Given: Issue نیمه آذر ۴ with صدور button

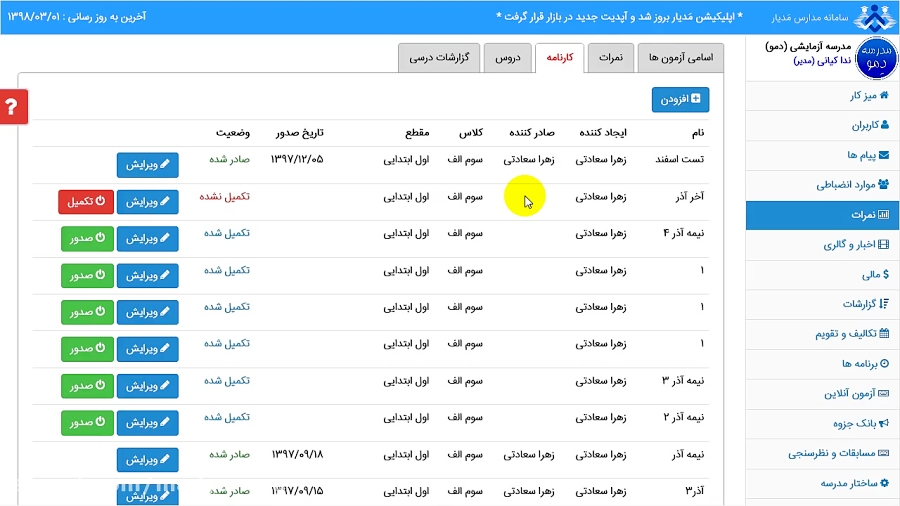Looking at the screenshot, I should point(87,238).
